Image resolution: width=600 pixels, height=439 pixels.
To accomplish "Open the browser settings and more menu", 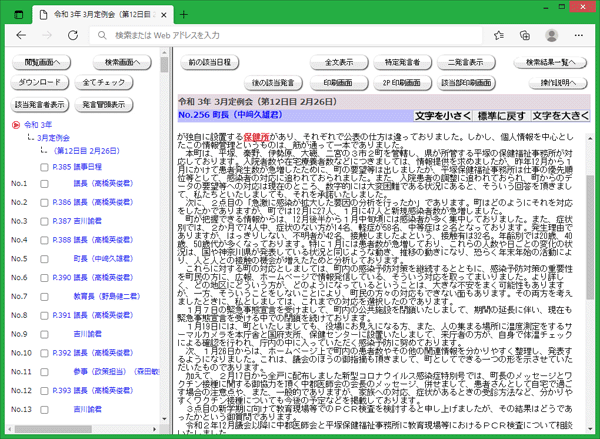I will [x=579, y=35].
